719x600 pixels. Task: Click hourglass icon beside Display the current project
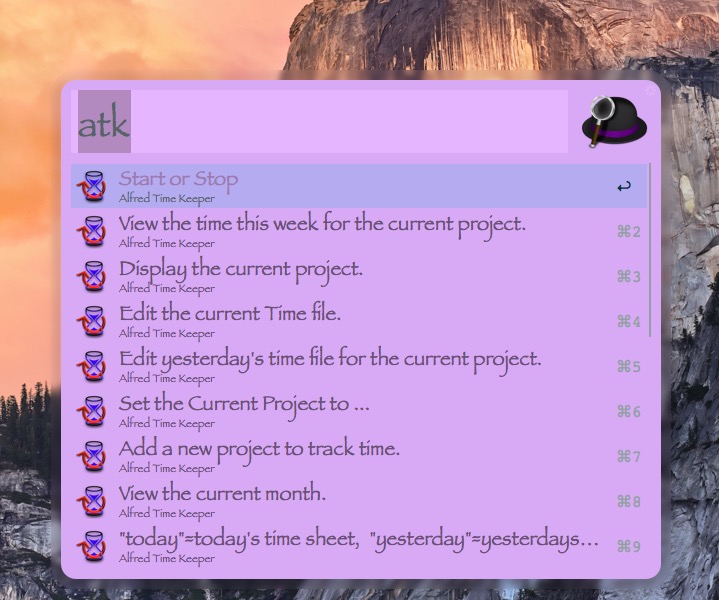[x=92, y=276]
